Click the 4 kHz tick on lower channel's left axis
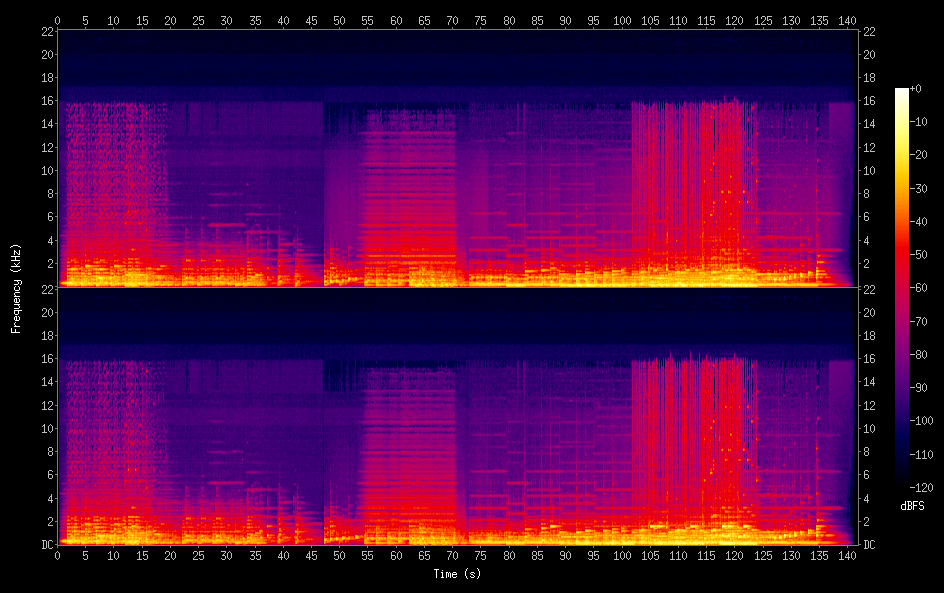This screenshot has height=593, width=944. point(49,498)
